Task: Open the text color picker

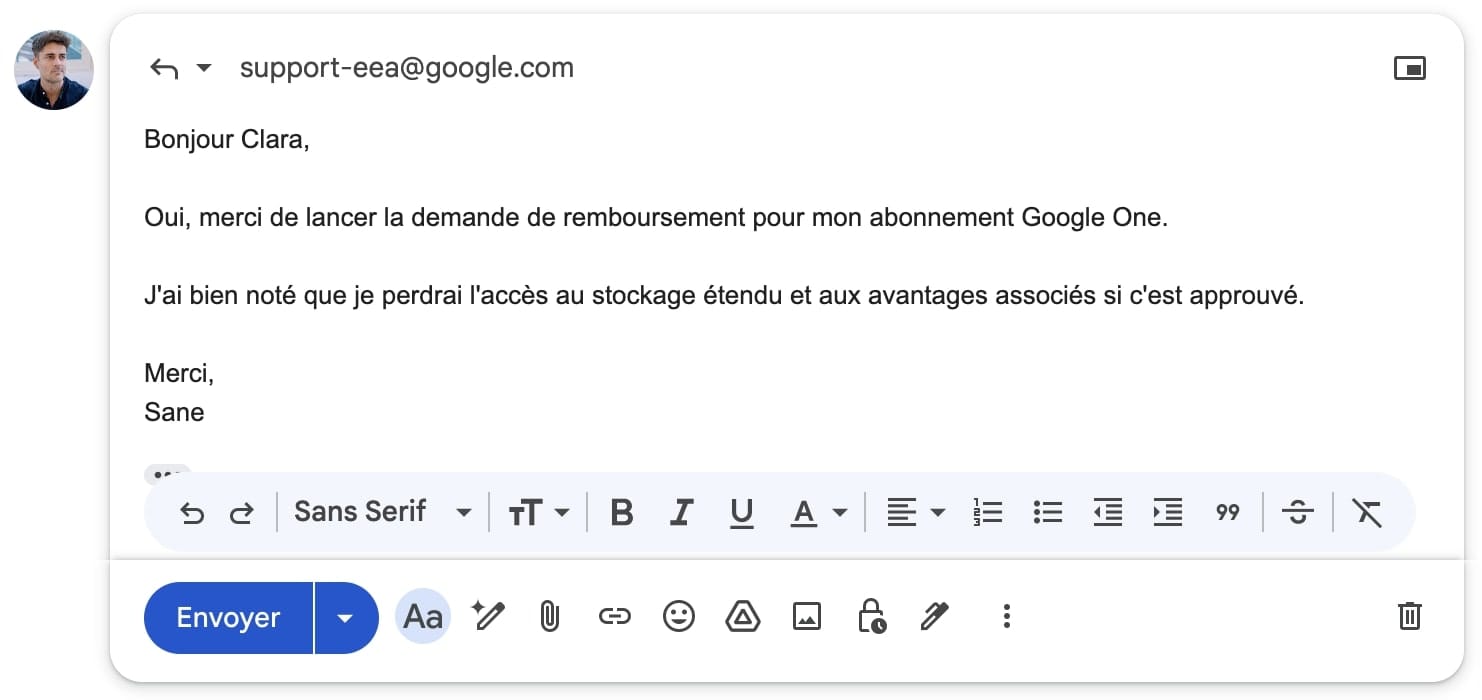Action: click(818, 513)
